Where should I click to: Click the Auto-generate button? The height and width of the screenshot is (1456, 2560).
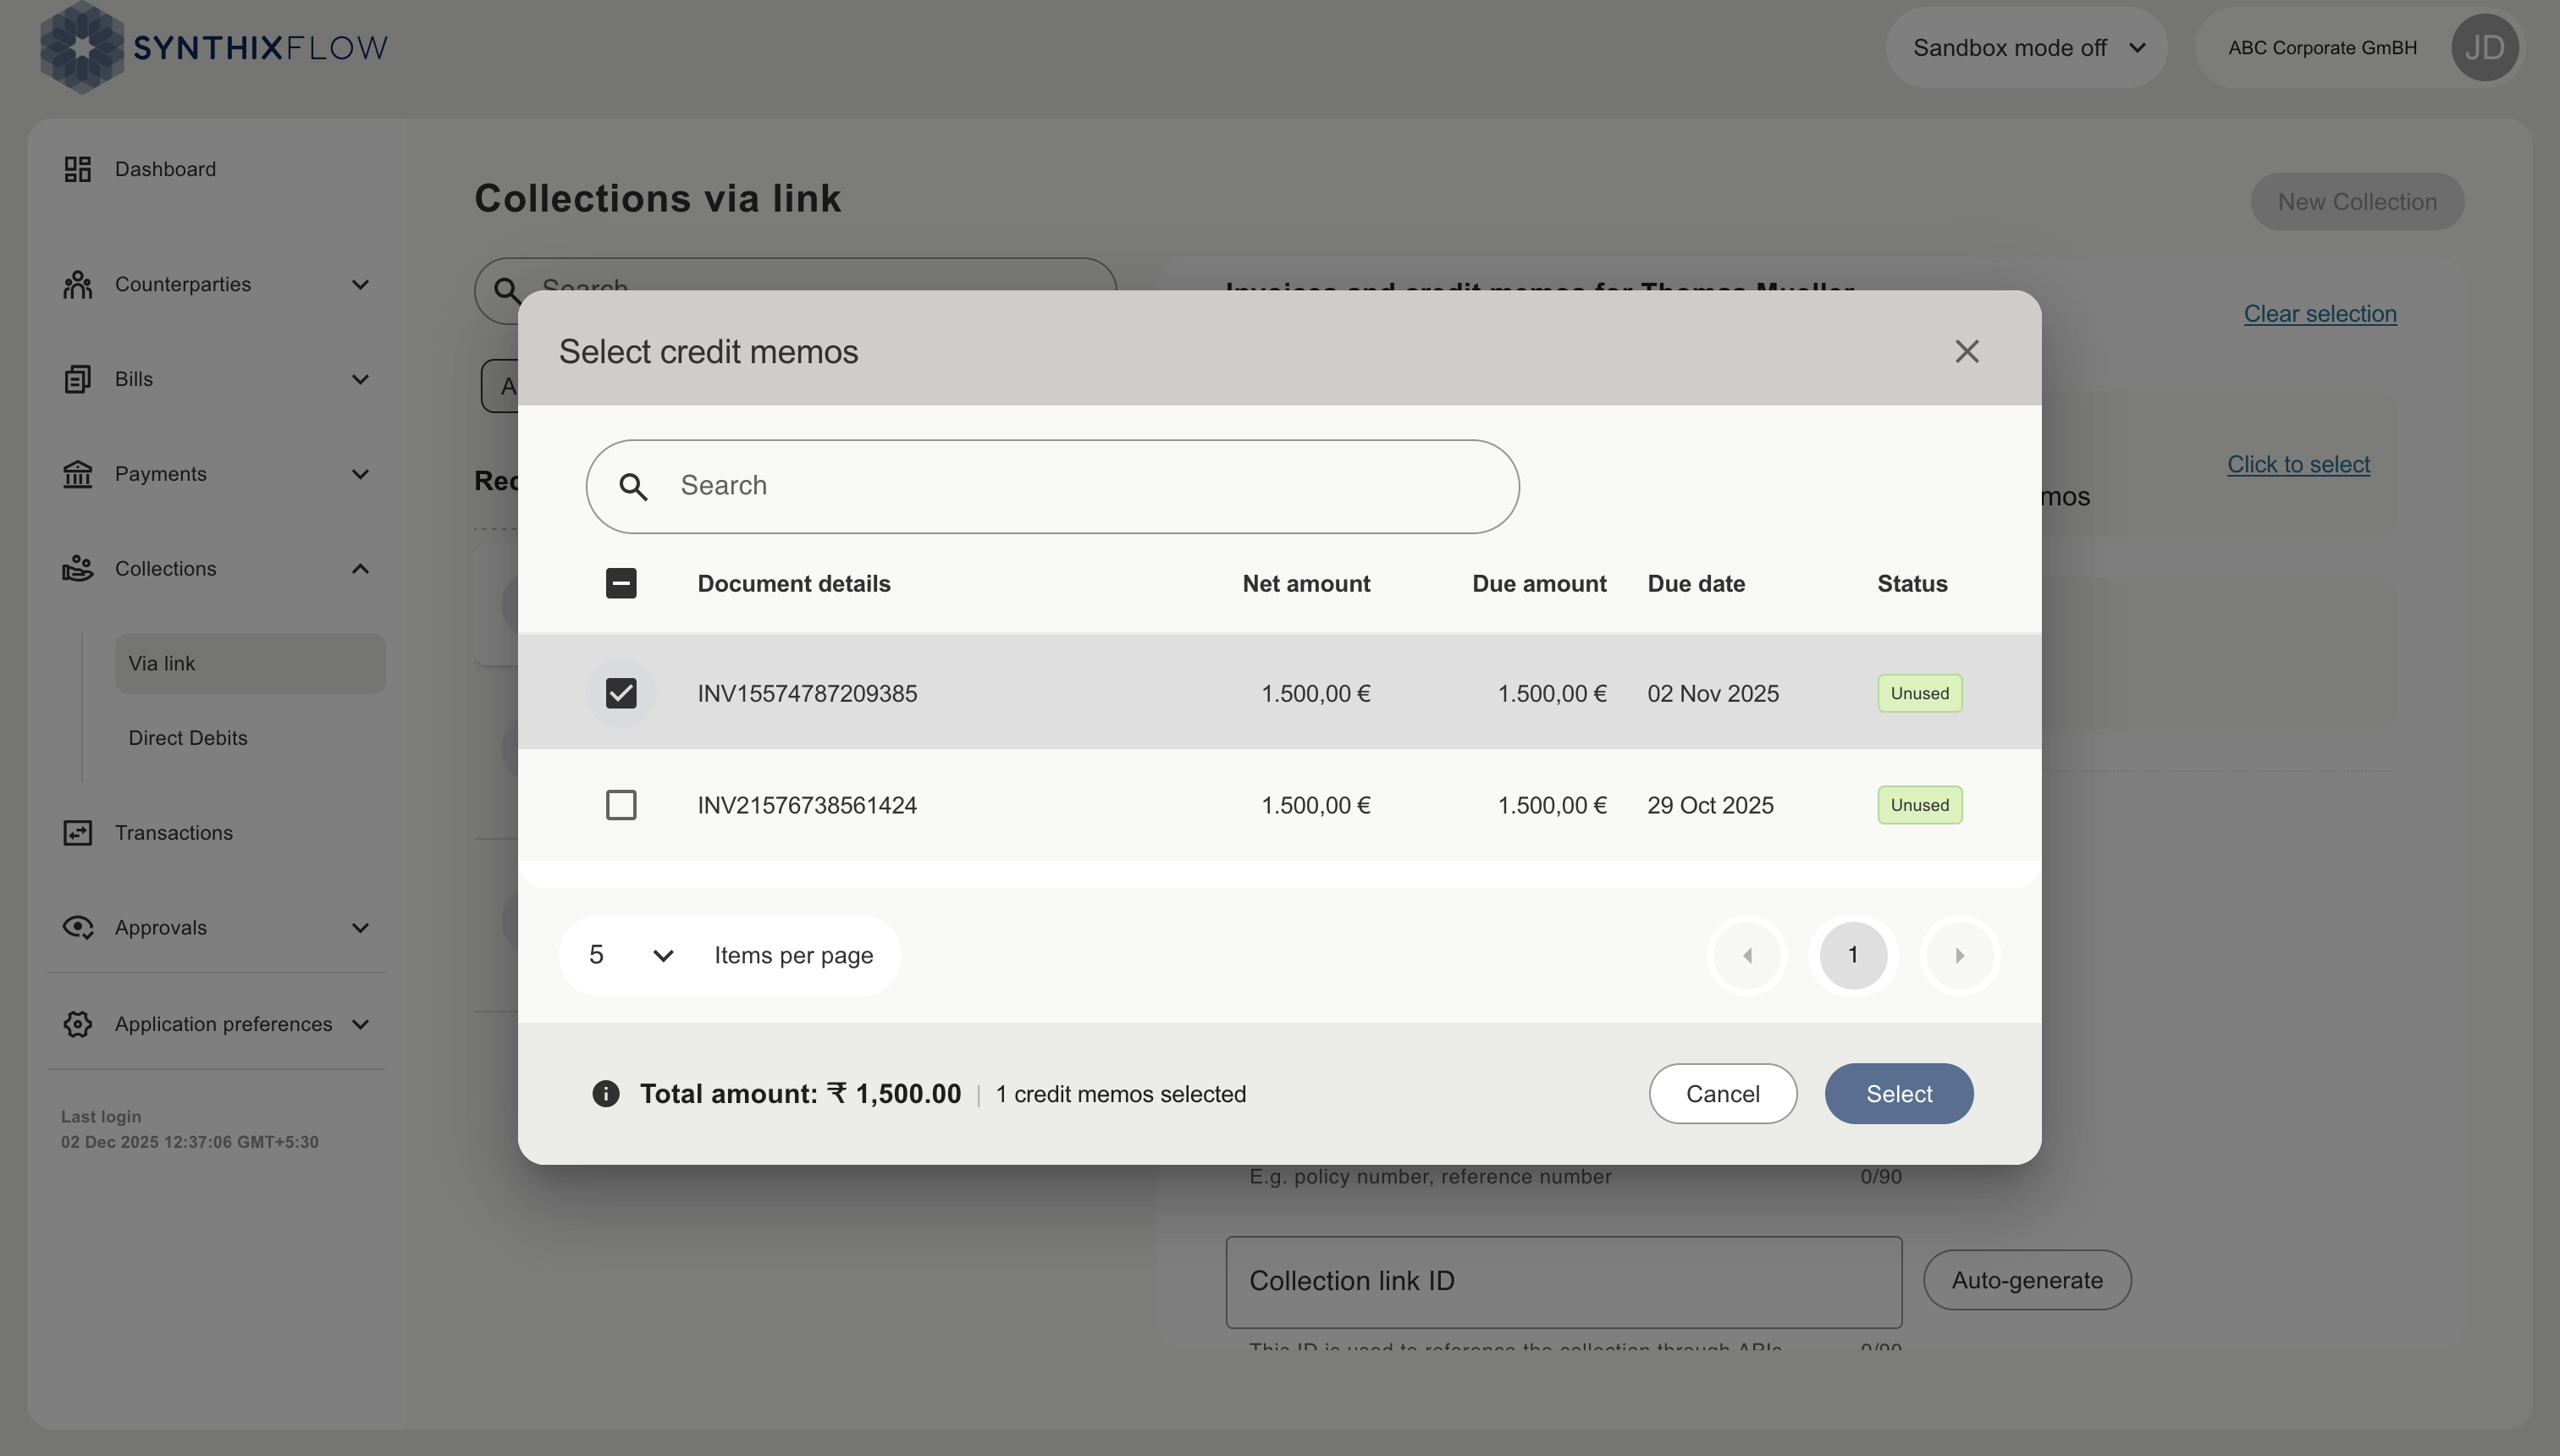[2027, 1280]
